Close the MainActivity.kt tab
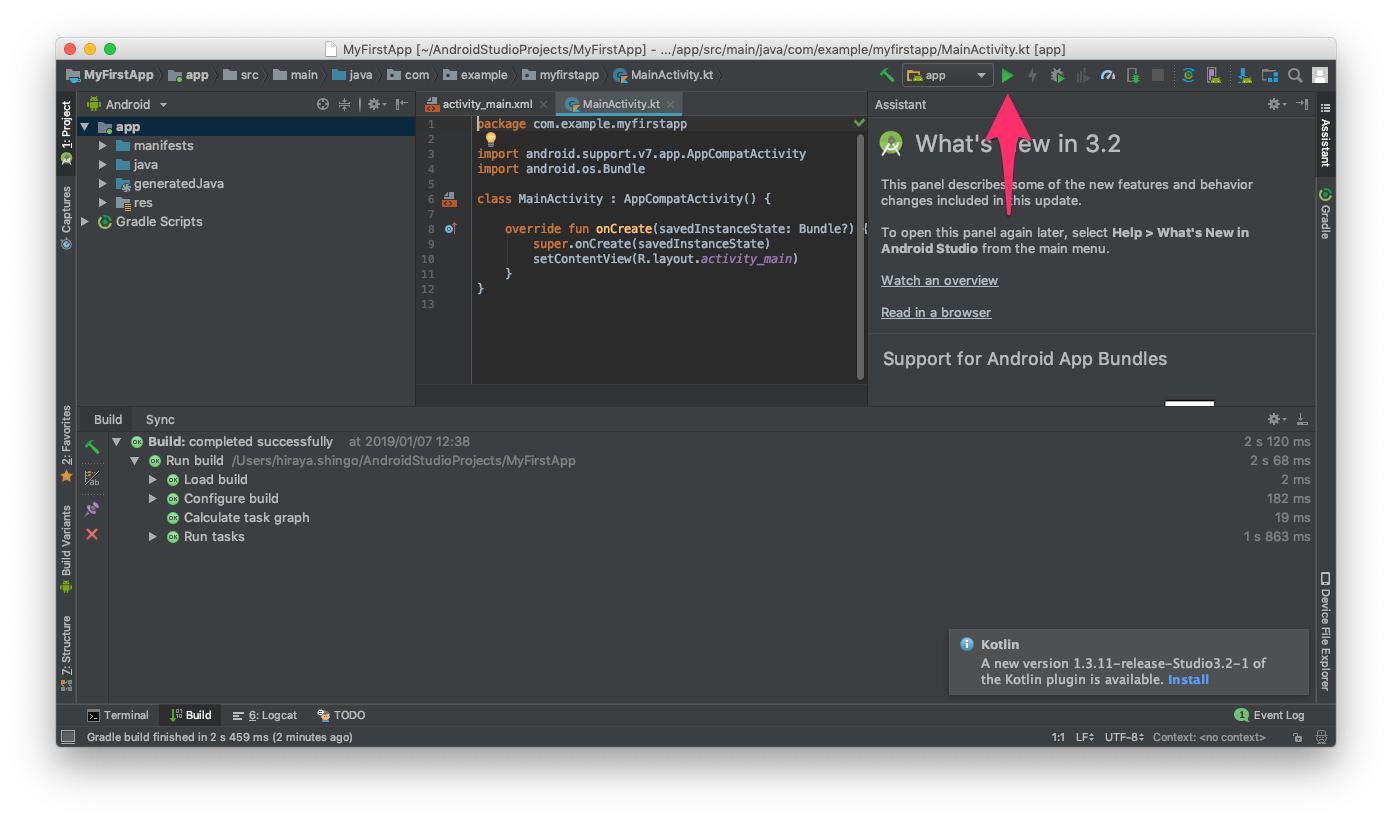1392x821 pixels. point(671,104)
